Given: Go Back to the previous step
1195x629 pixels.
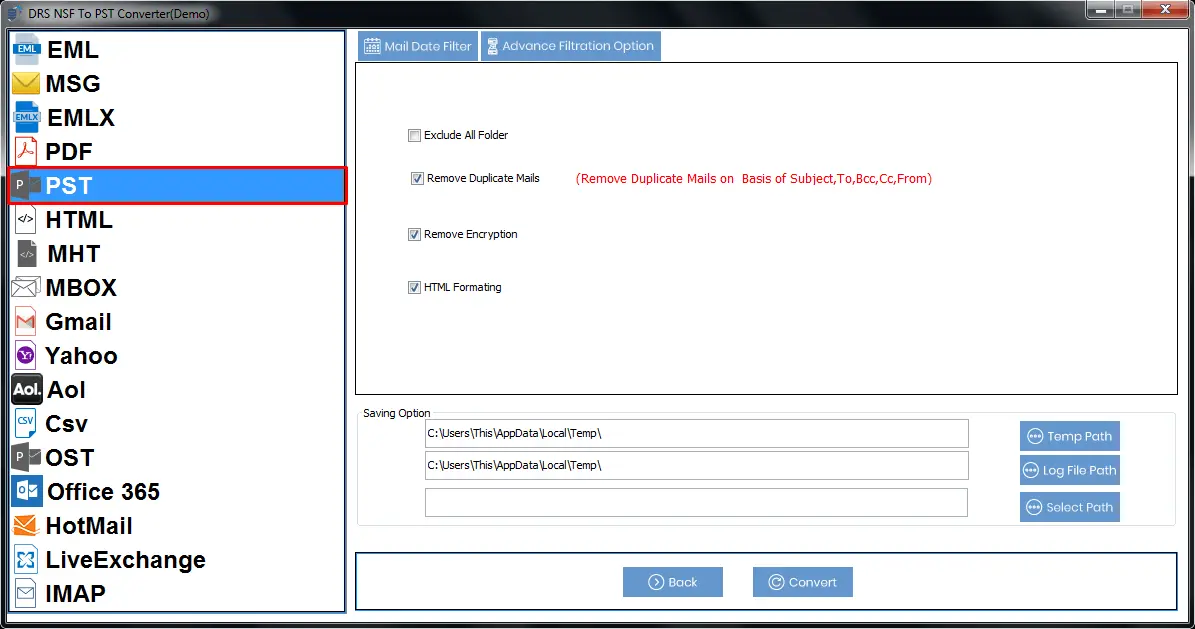Looking at the screenshot, I should click(672, 582).
